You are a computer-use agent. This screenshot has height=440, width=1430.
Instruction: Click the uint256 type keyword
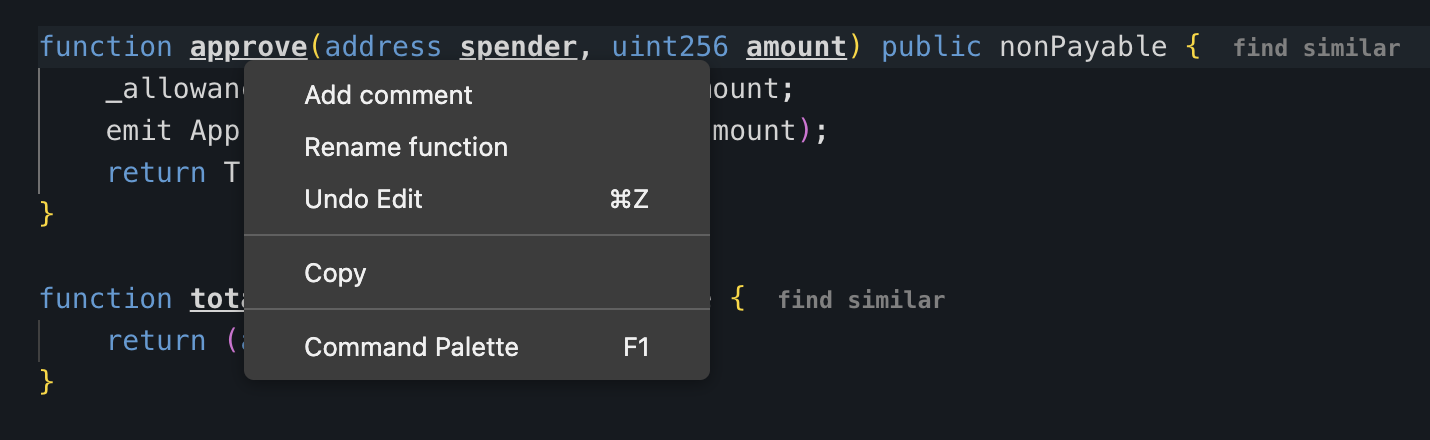click(670, 47)
